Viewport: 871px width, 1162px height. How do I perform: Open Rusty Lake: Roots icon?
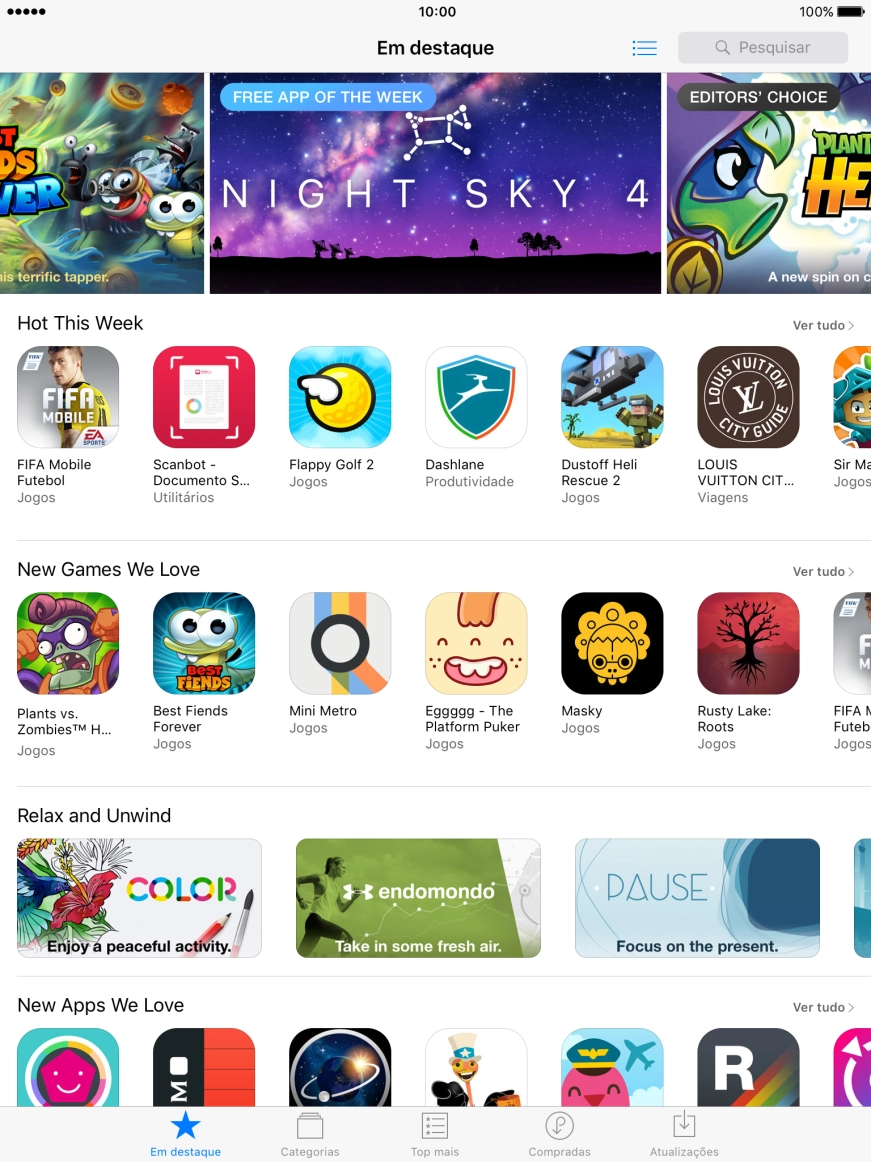tap(748, 643)
